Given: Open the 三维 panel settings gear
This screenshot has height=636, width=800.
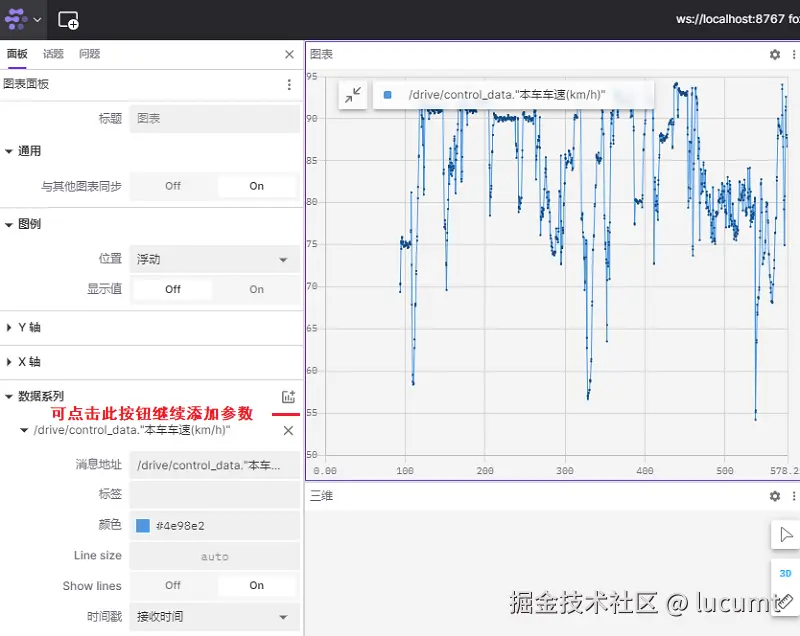Looking at the screenshot, I should (774, 496).
